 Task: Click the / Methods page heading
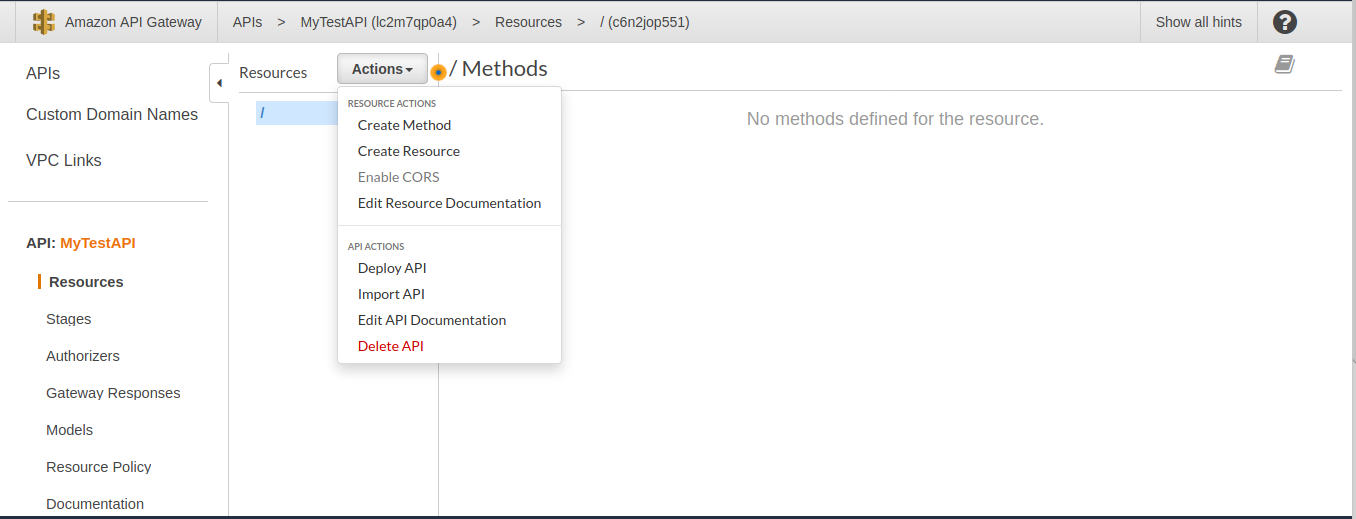[499, 69]
